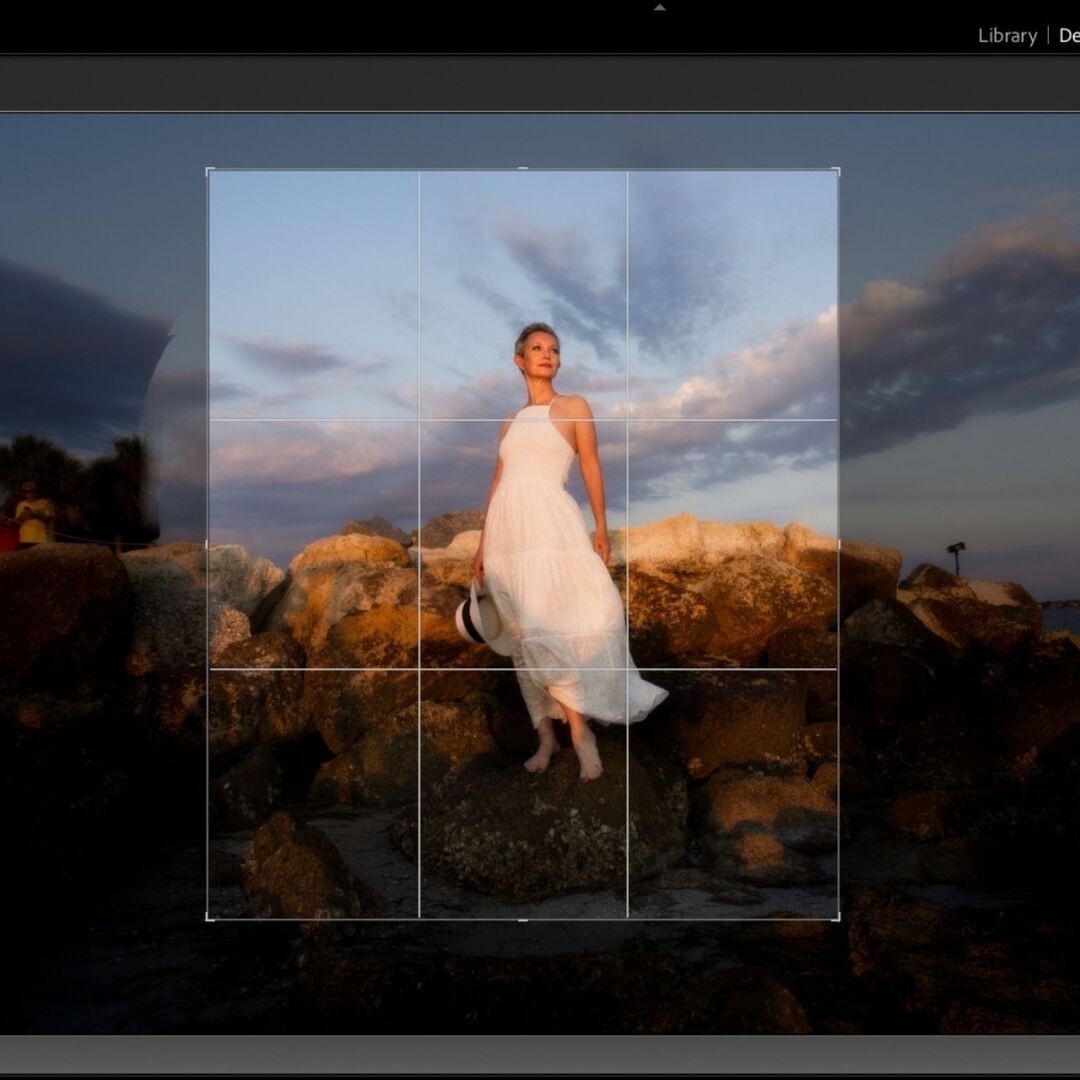Switch to the Library module
Image resolution: width=1080 pixels, height=1080 pixels.
tap(1005, 36)
